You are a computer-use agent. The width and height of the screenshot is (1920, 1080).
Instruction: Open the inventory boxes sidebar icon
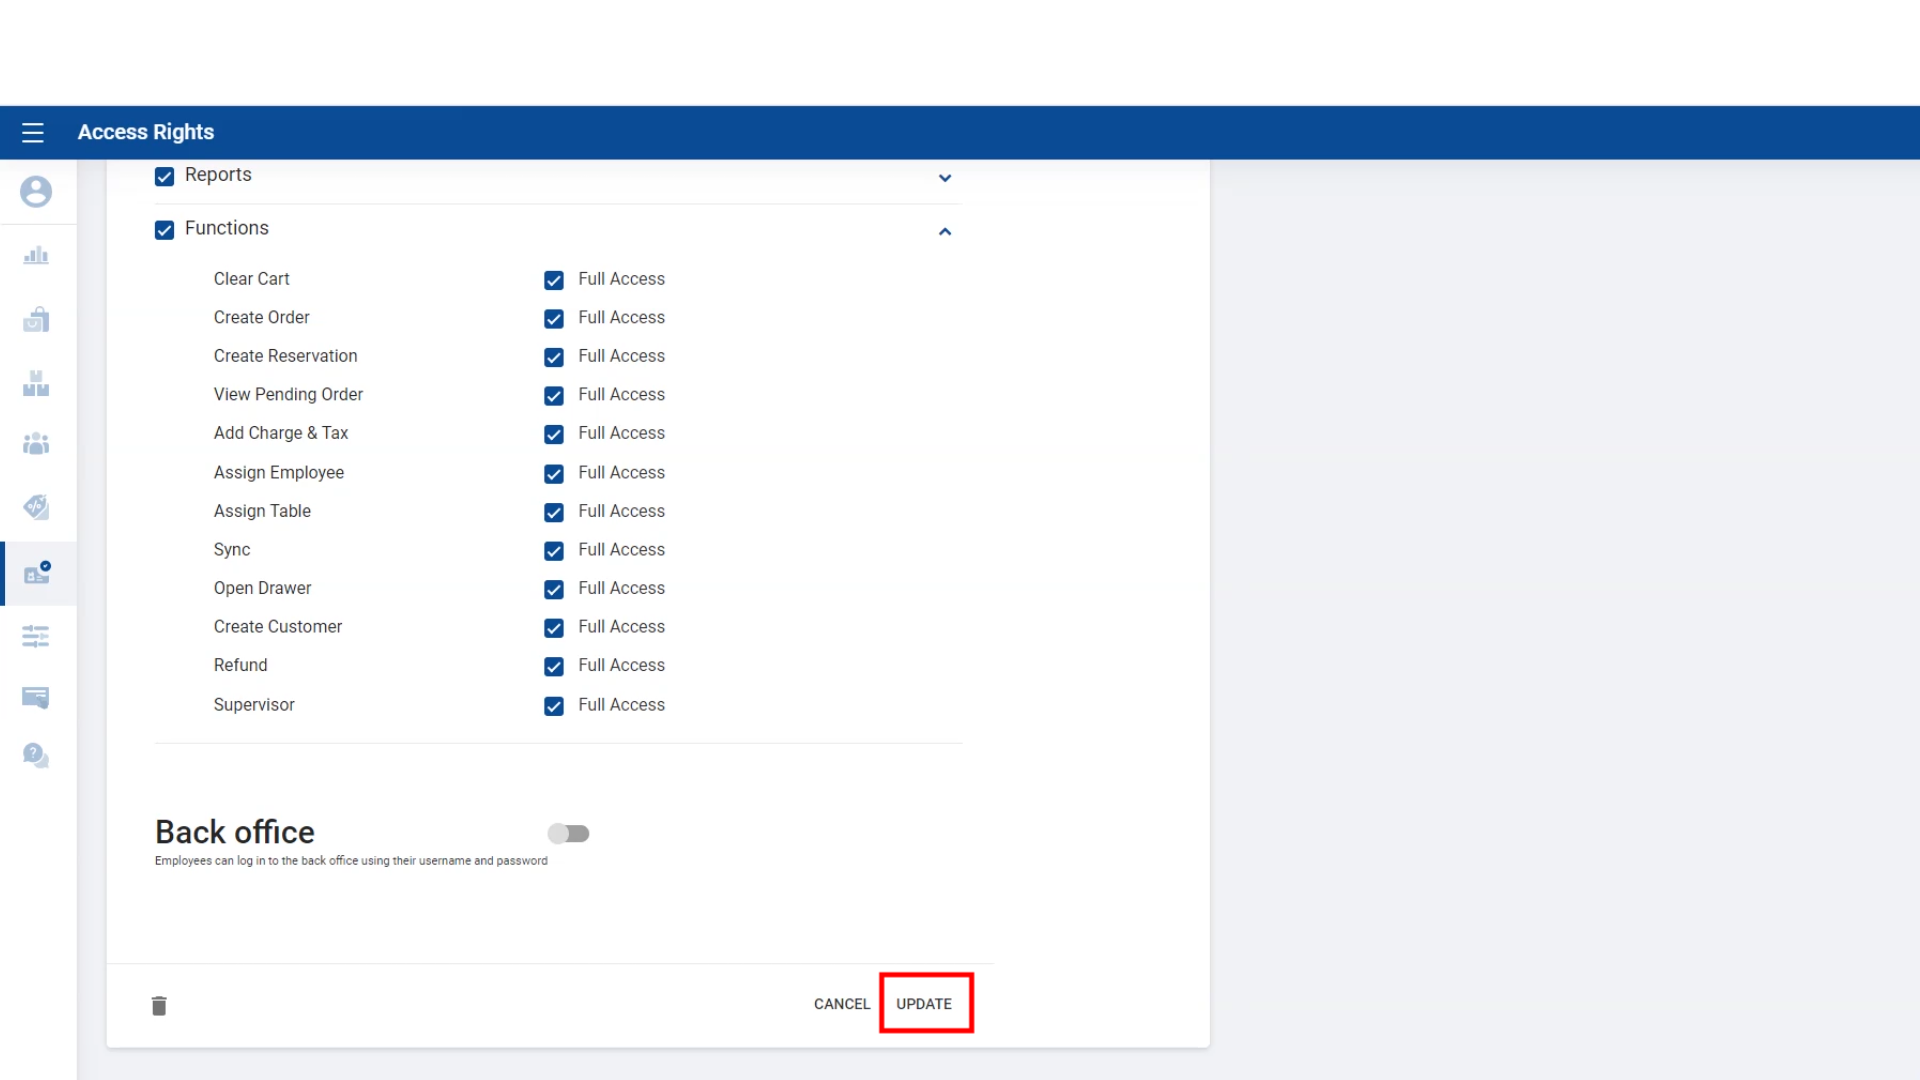tap(36, 383)
